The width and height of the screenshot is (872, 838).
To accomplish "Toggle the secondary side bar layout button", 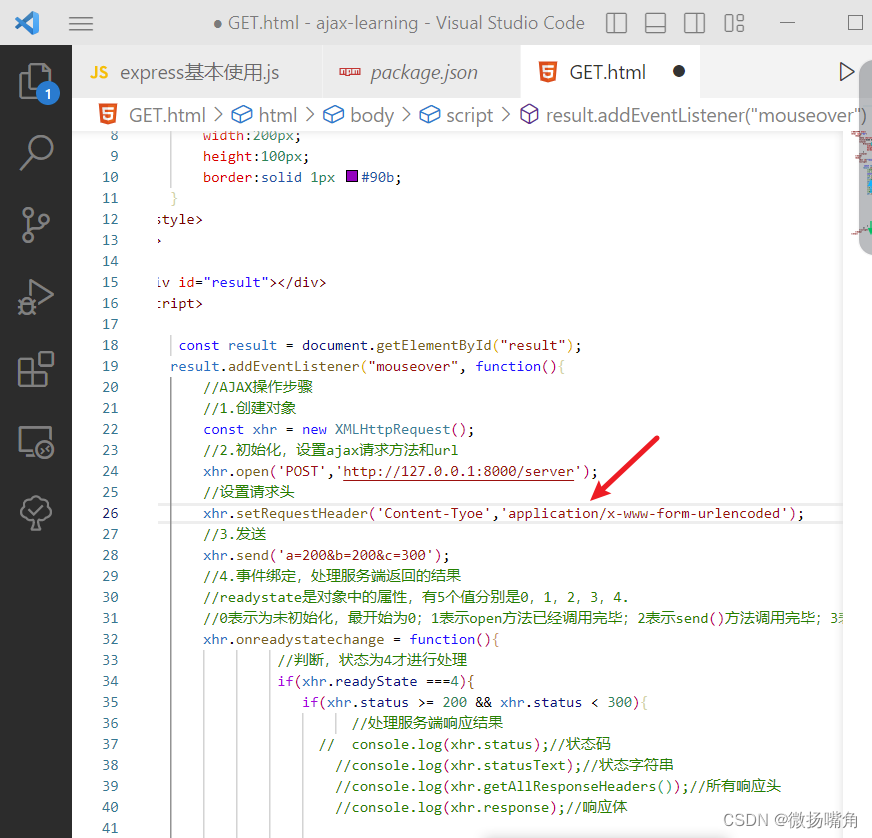I will 694,23.
